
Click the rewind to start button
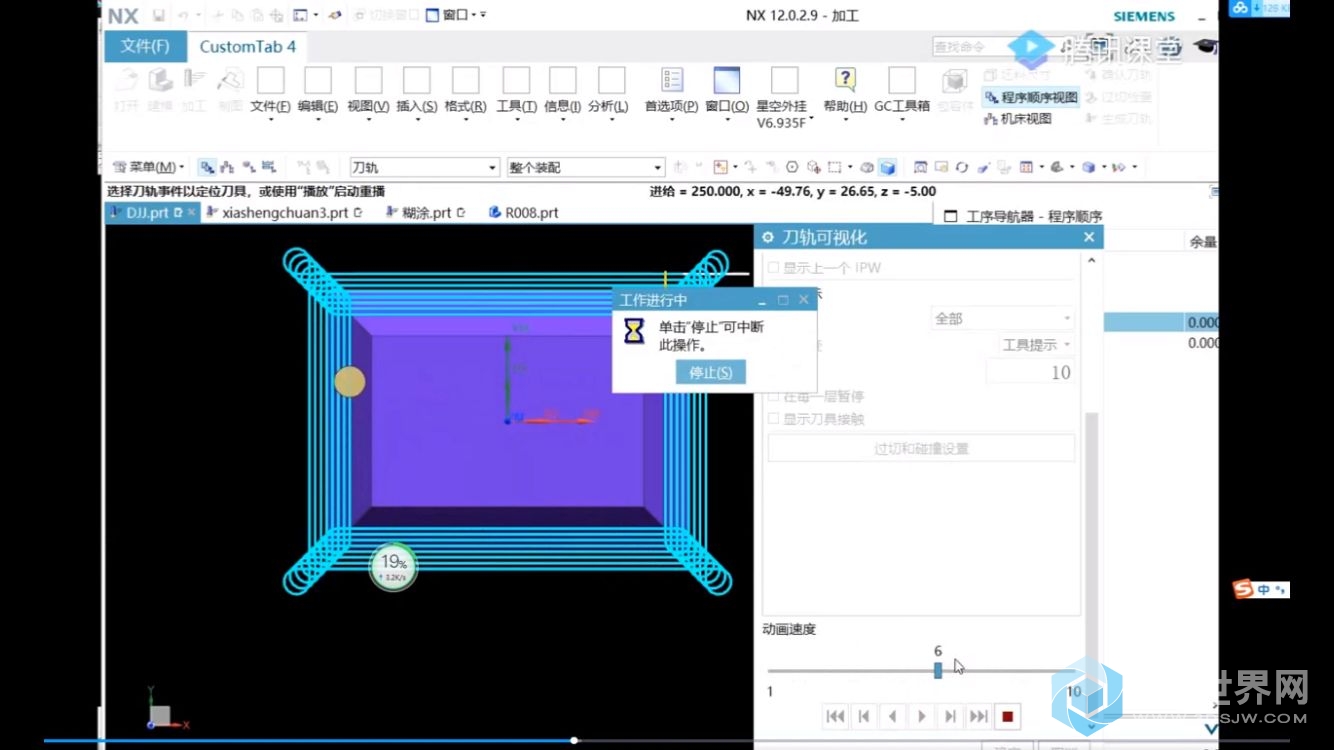[835, 716]
